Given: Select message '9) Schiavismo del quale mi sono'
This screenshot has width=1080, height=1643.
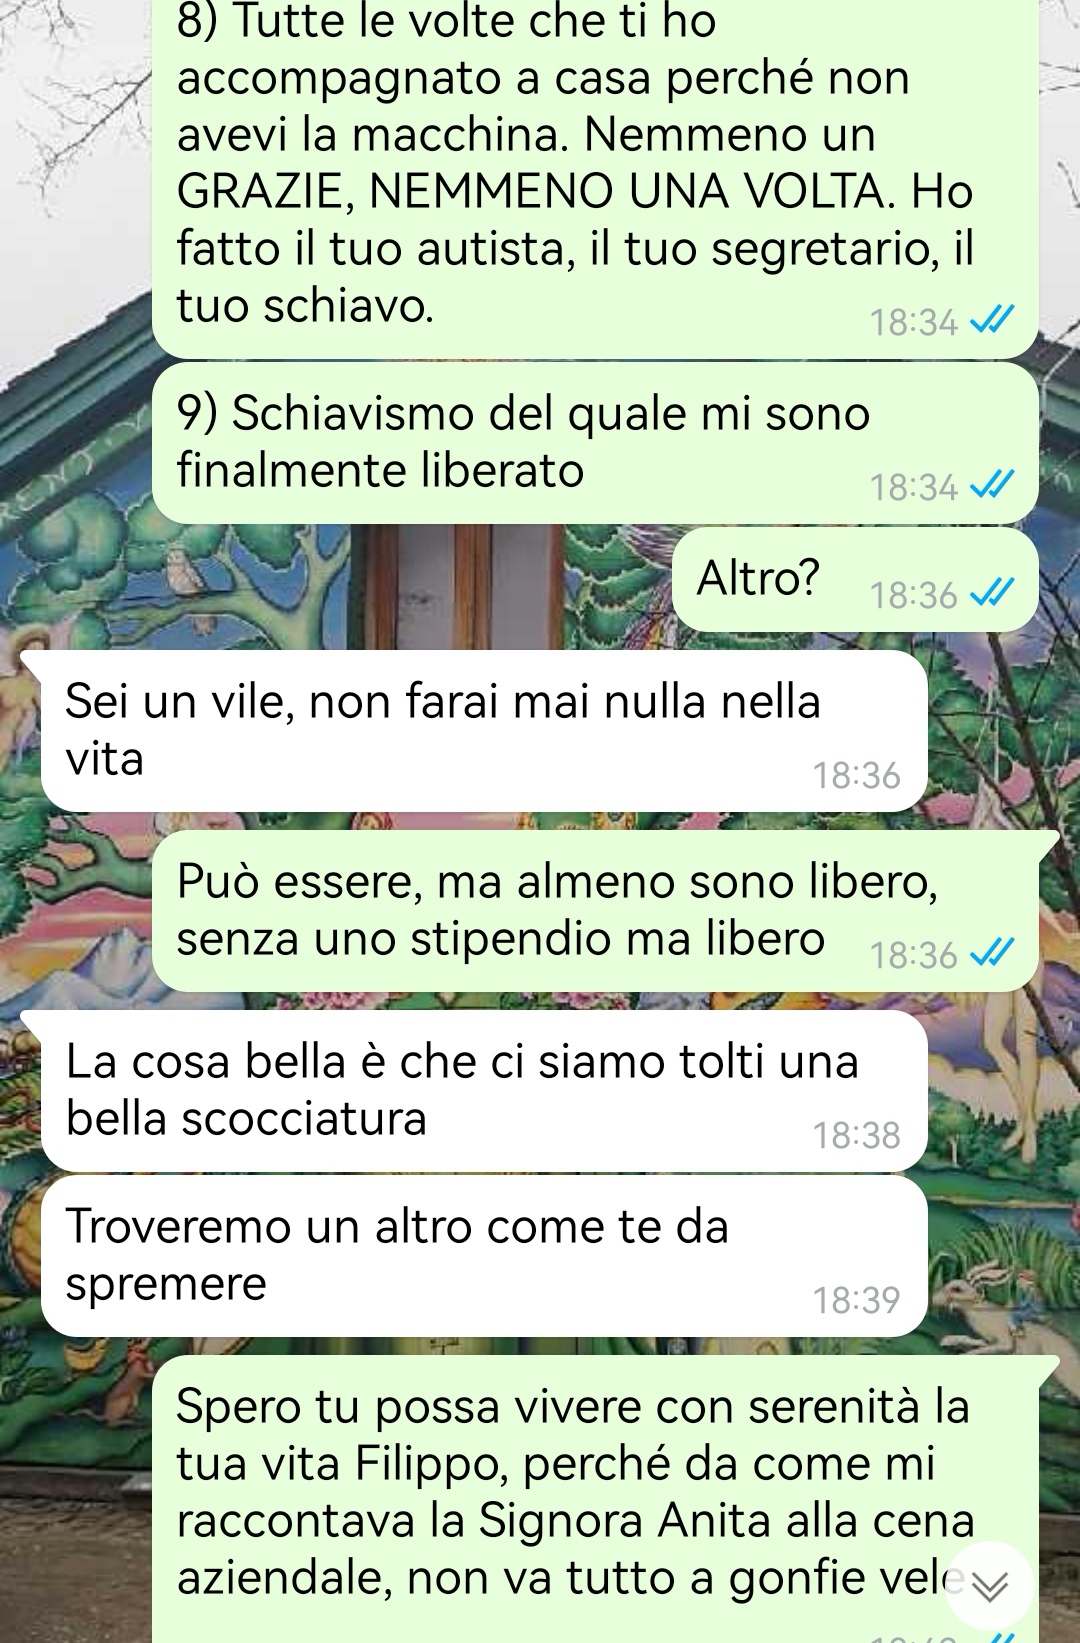Looking at the screenshot, I should point(595,443).
